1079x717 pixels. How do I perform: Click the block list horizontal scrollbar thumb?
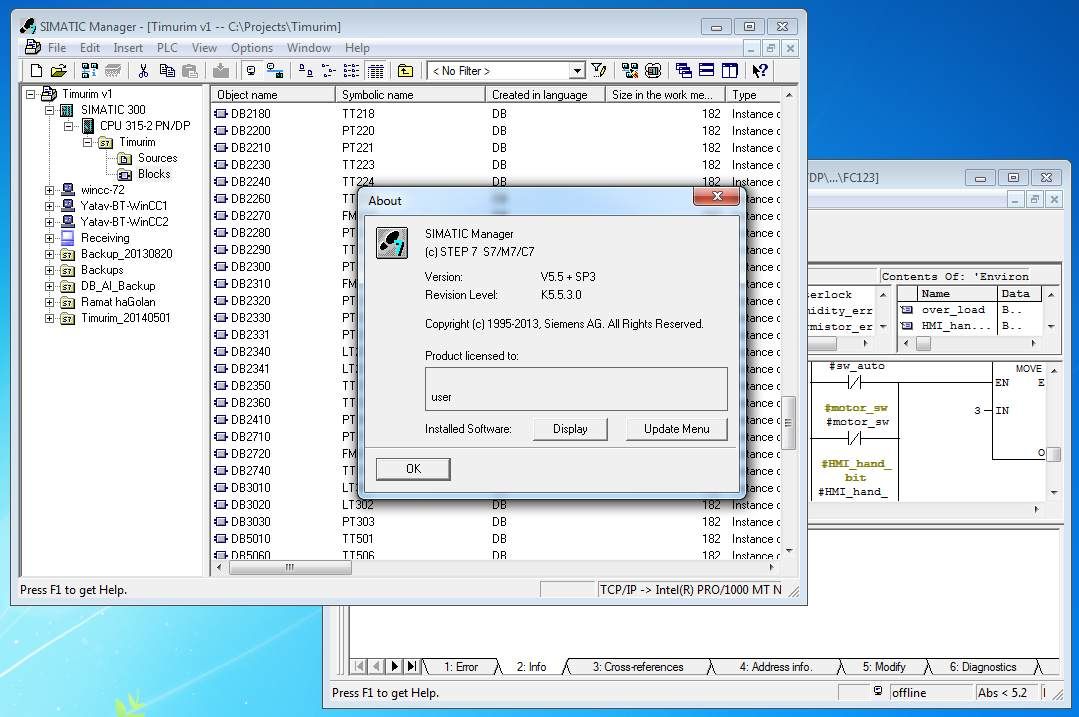pyautogui.click(x=290, y=568)
